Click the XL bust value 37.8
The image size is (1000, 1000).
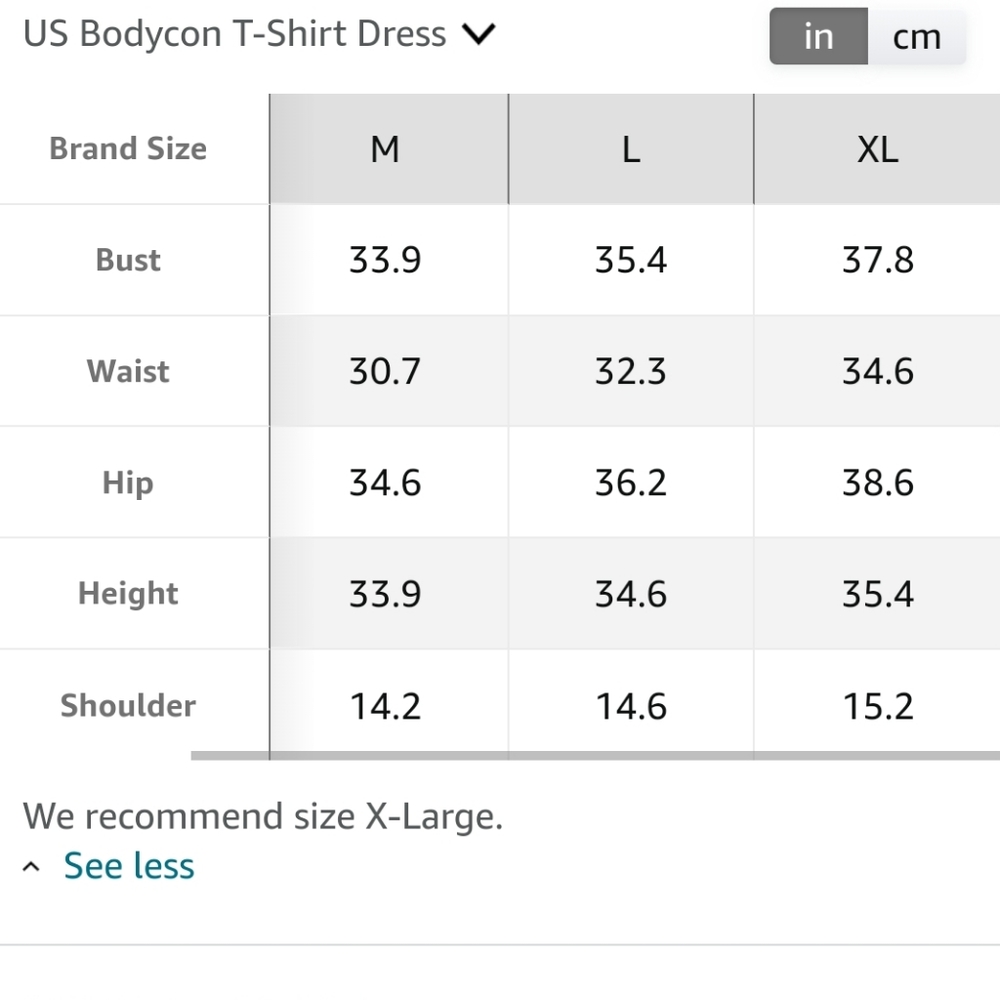[877, 260]
